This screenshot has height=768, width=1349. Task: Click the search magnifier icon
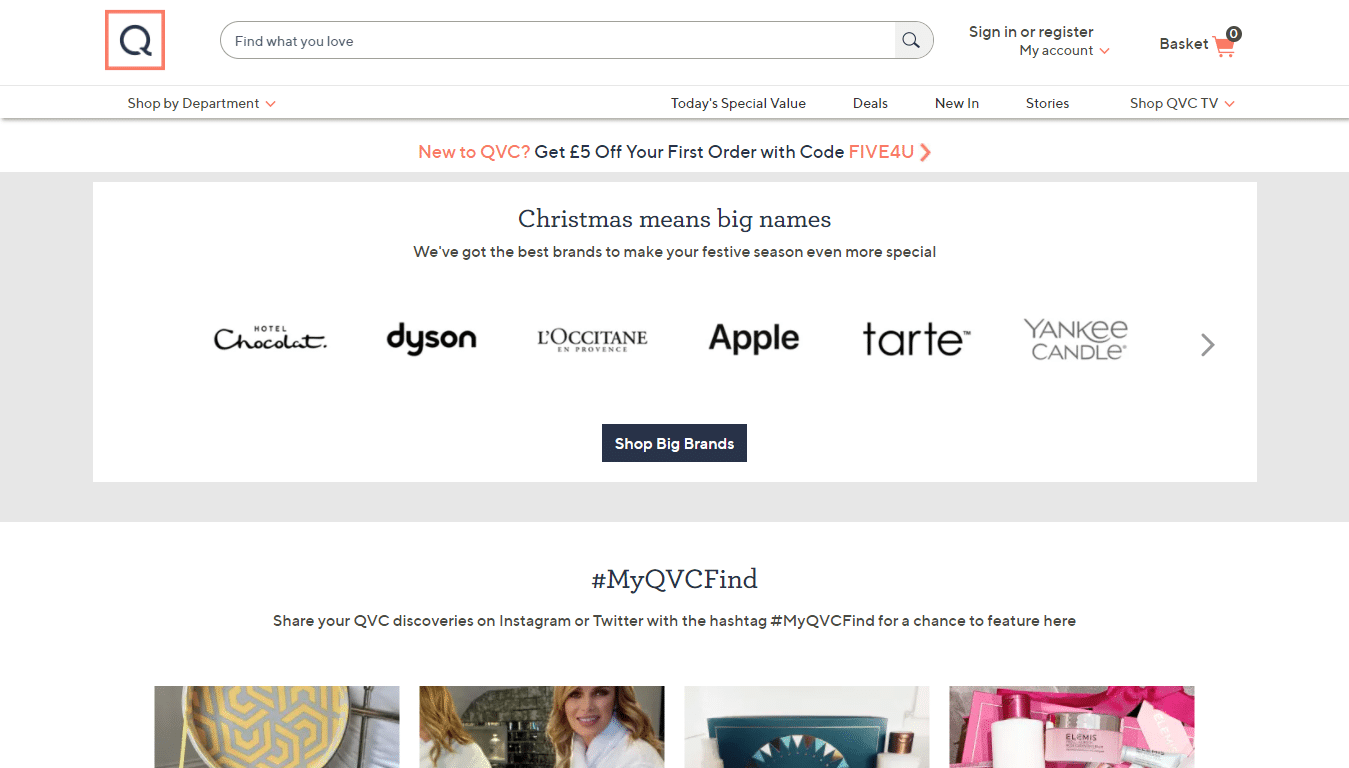[x=911, y=41]
